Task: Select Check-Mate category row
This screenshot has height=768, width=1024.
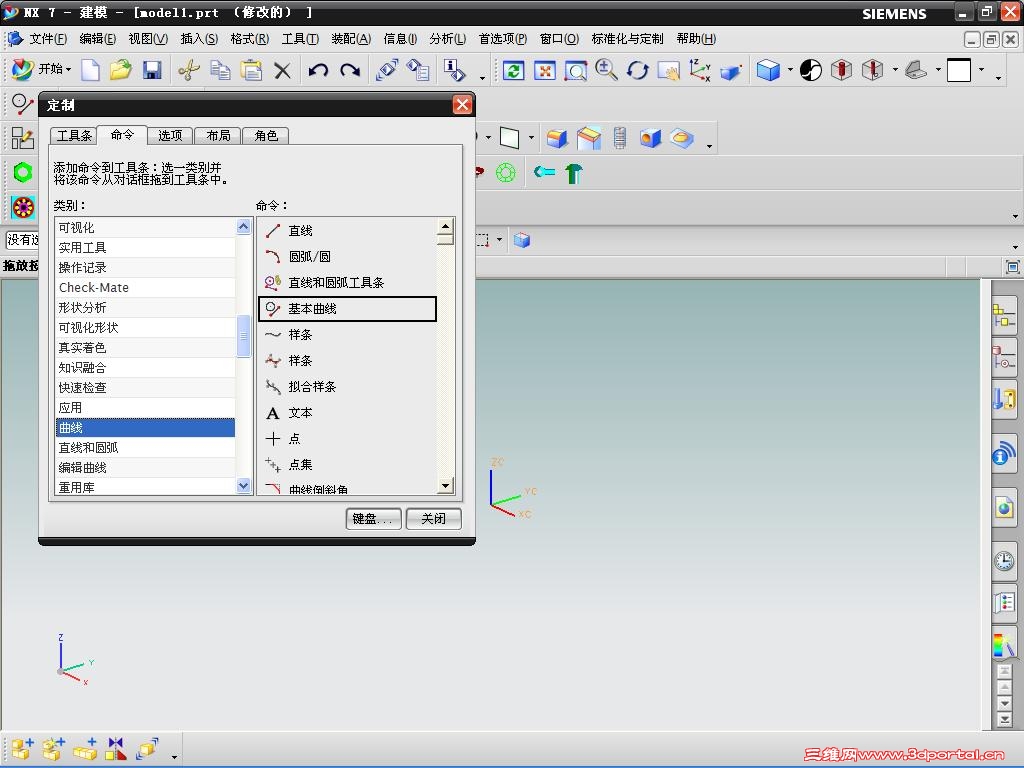Action: (145, 287)
